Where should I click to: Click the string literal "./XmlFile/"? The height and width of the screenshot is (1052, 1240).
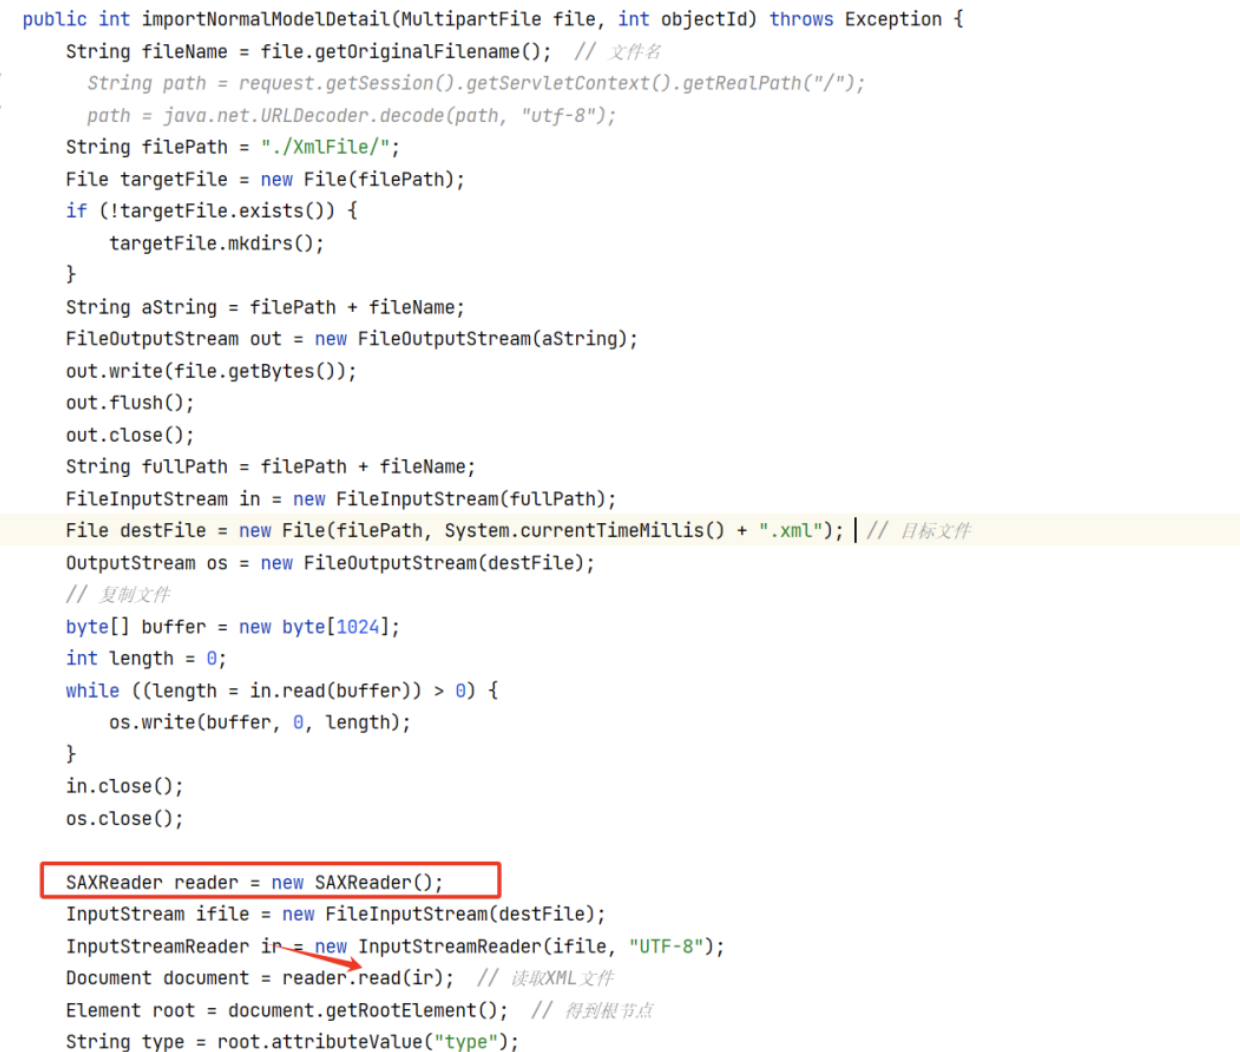pos(325,147)
